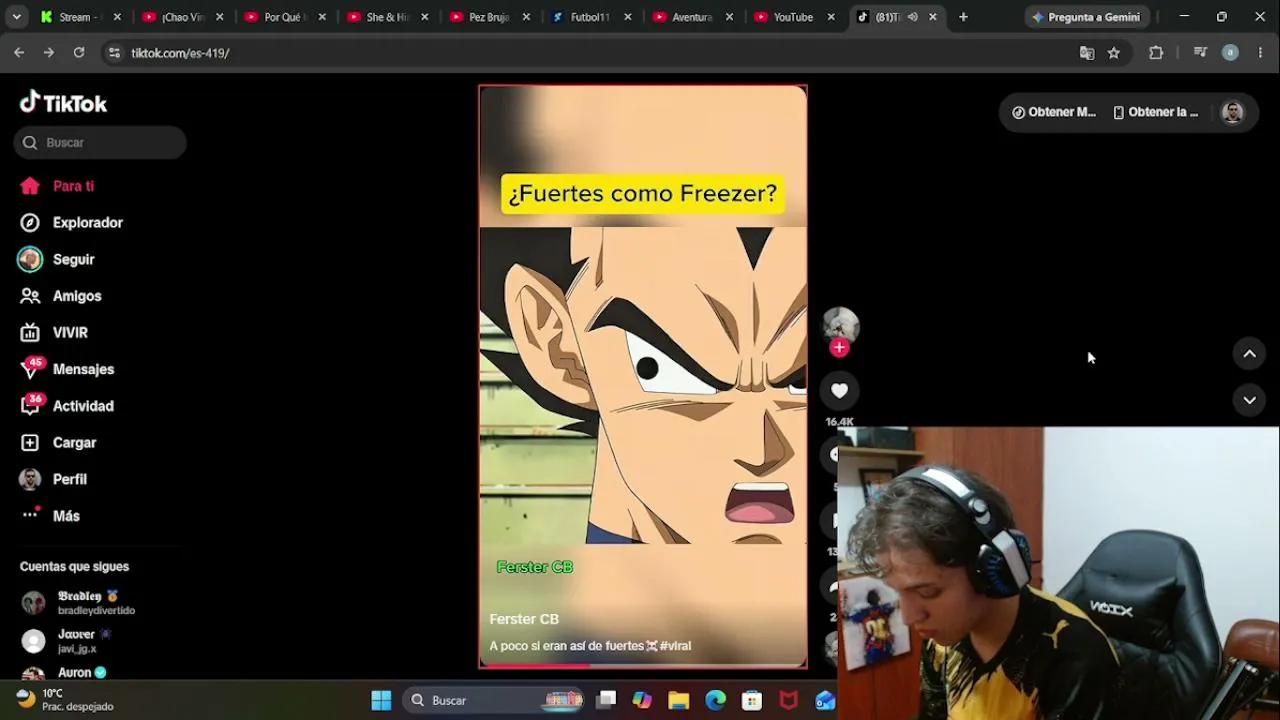Switch to the Por Qué browser tab
The width and height of the screenshot is (1280, 720).
point(284,17)
